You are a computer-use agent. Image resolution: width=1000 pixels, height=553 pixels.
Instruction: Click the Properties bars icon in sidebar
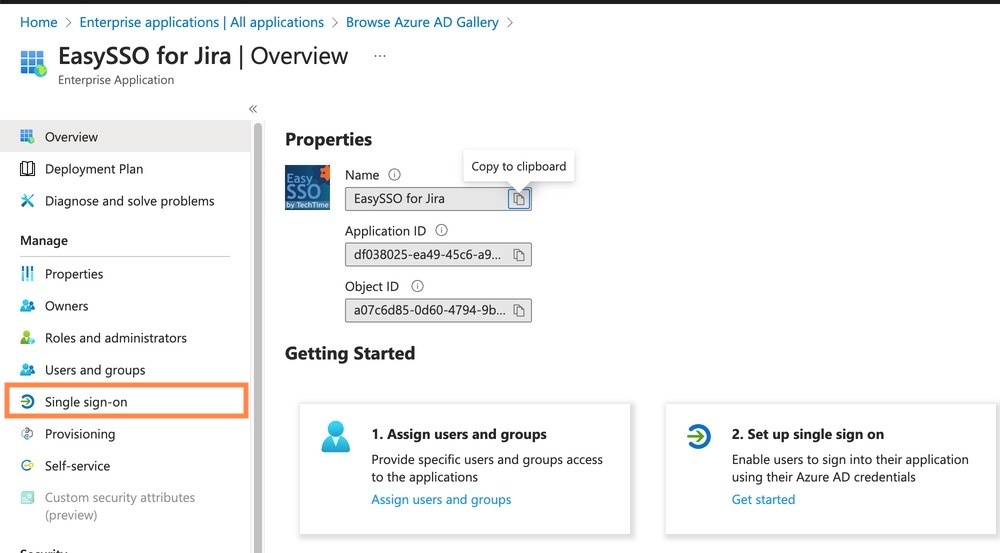point(27,274)
